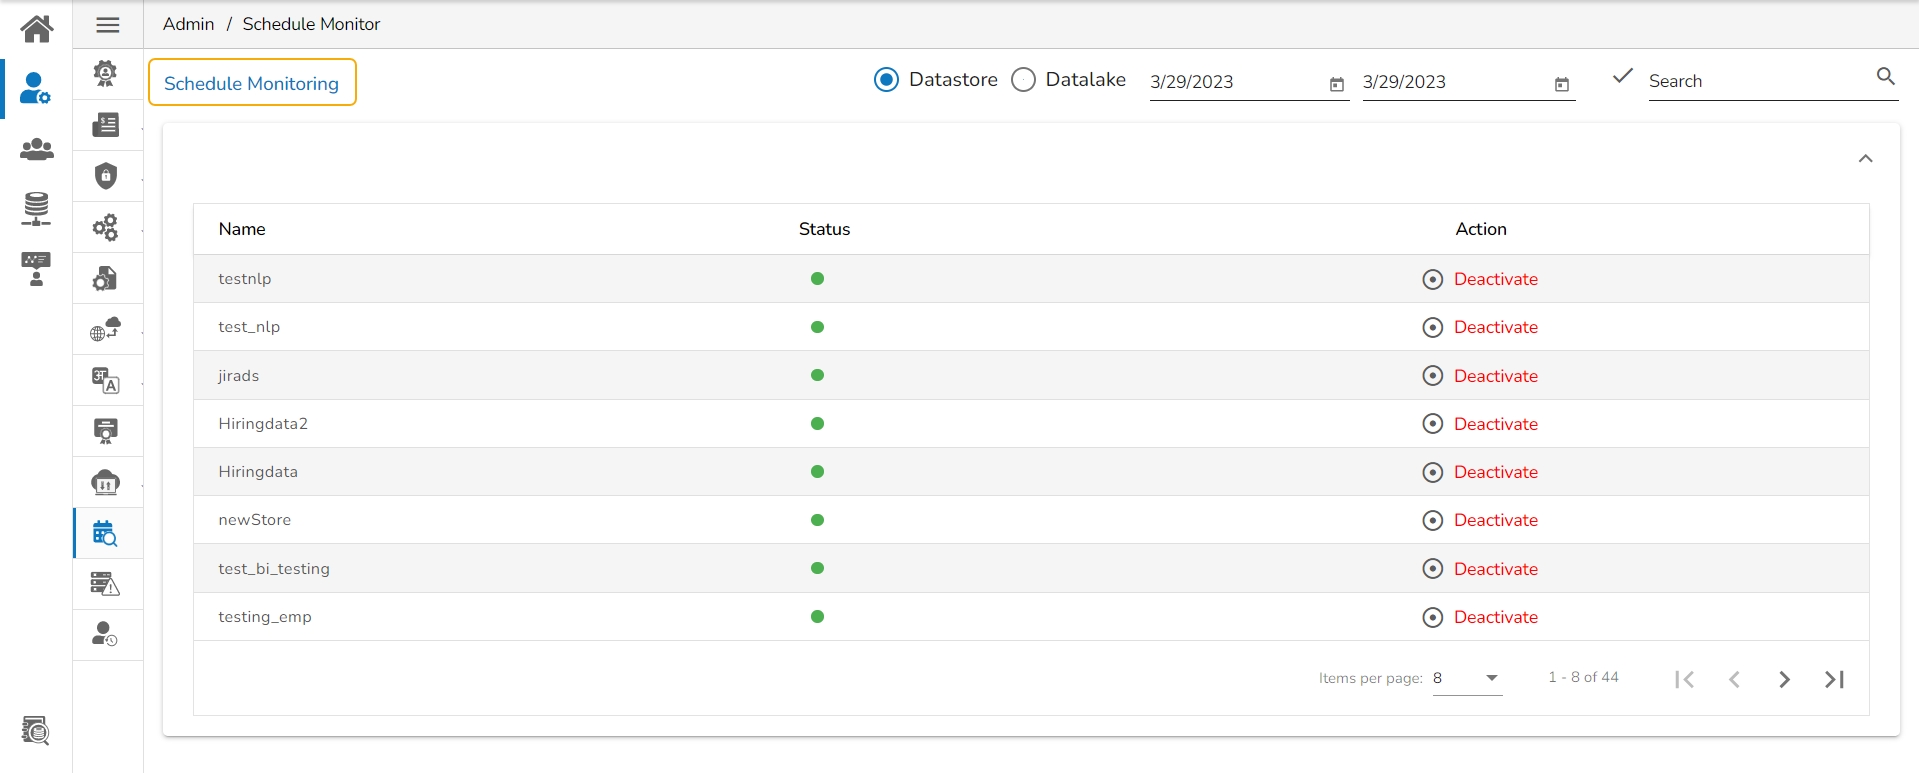Viewport: 1919px width, 773px height.
Task: Open the Schedule Monitor calendar sidebar icon
Action: tap(105, 533)
